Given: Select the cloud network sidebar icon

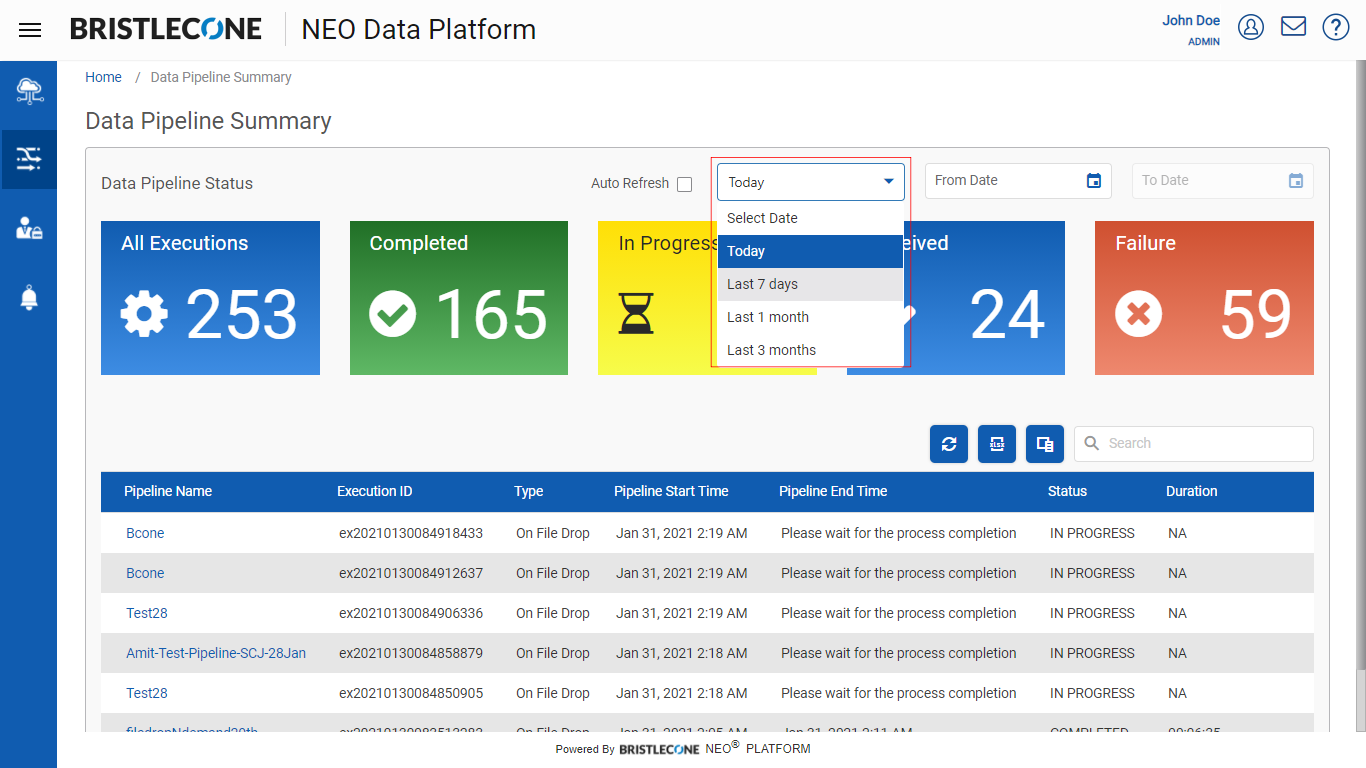Looking at the screenshot, I should (x=29, y=91).
